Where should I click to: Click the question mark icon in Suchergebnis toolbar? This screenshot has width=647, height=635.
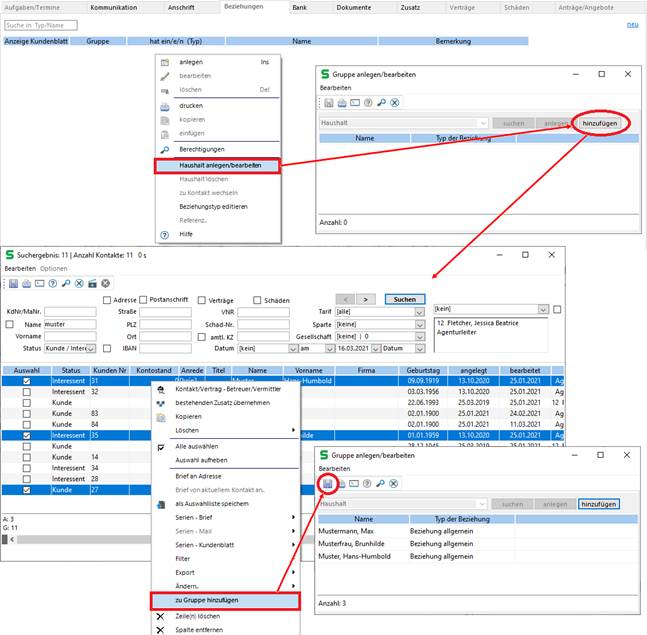(50, 283)
